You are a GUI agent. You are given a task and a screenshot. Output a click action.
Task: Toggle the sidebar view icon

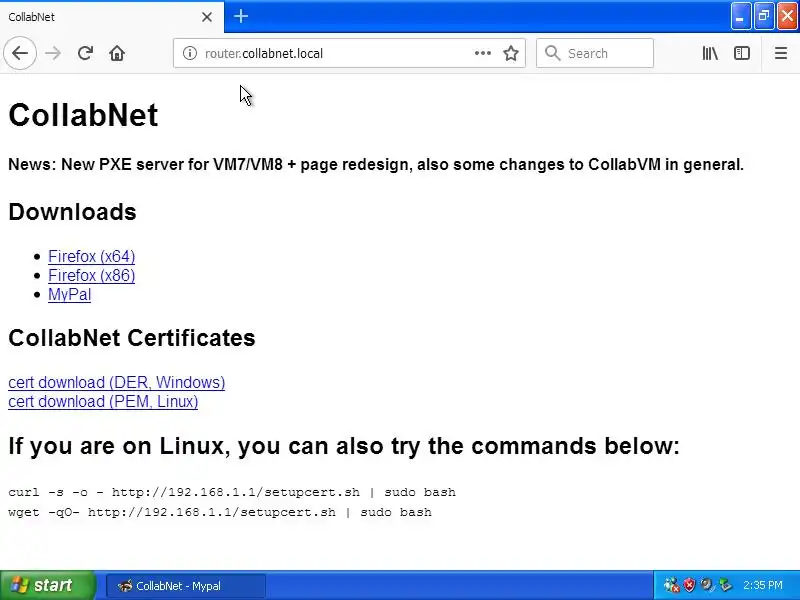coord(741,53)
